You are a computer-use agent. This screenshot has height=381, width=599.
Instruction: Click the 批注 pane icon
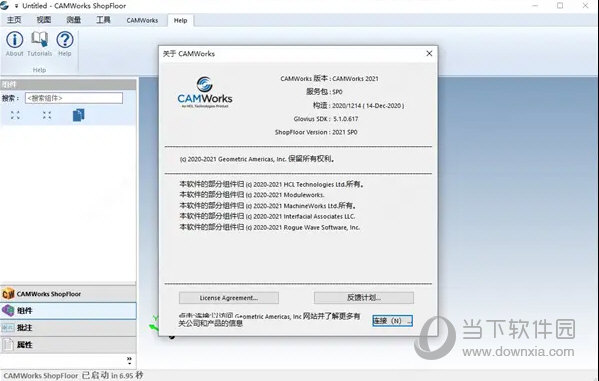(8, 327)
